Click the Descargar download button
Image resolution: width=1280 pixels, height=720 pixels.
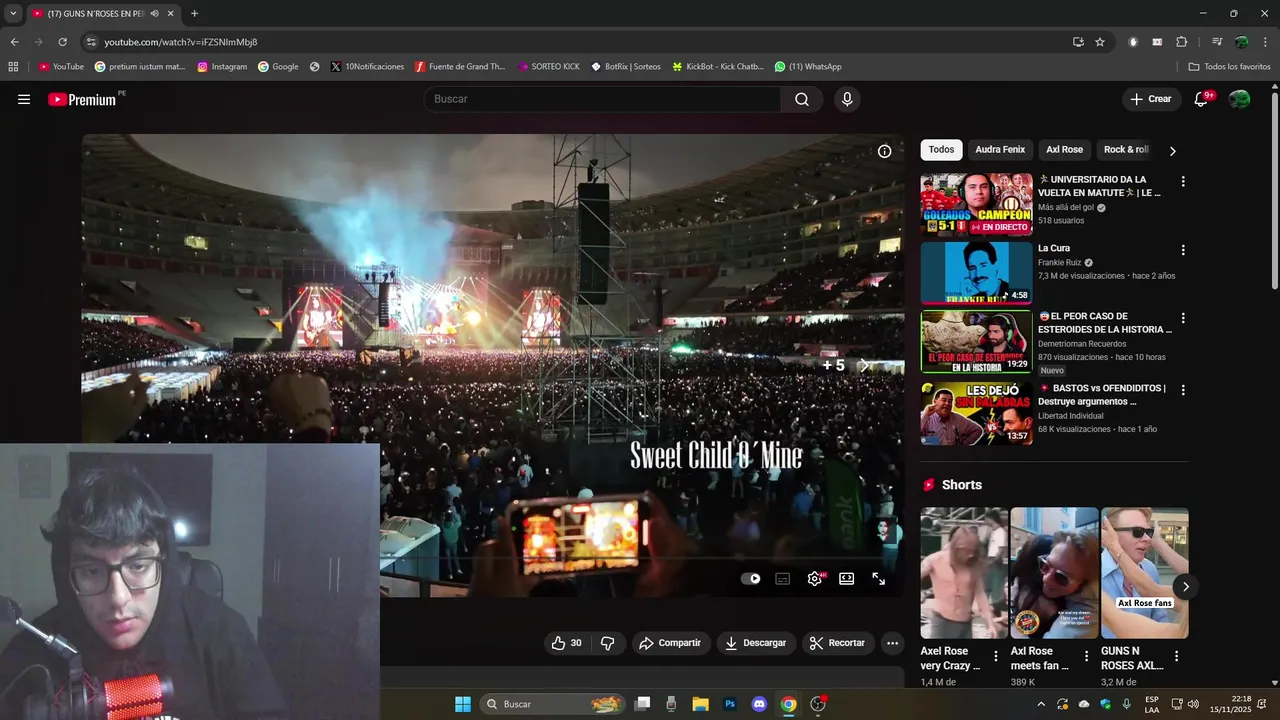(x=757, y=643)
